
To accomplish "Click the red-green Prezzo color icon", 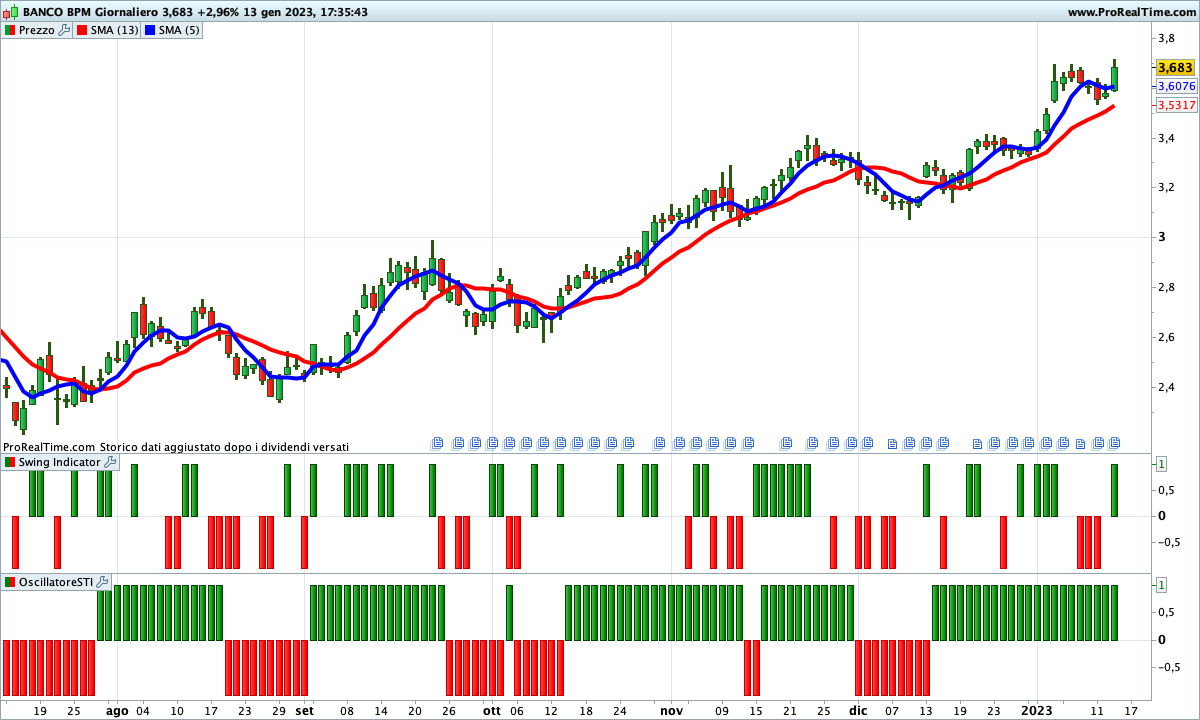I will 10,30.
